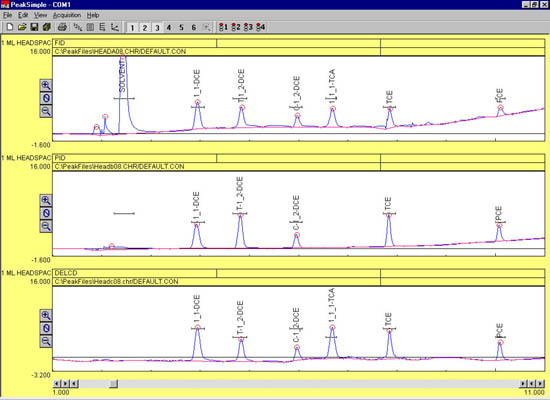Open the calibration curve toolbar icon
This screenshot has width=550, height=400.
pos(115,27)
